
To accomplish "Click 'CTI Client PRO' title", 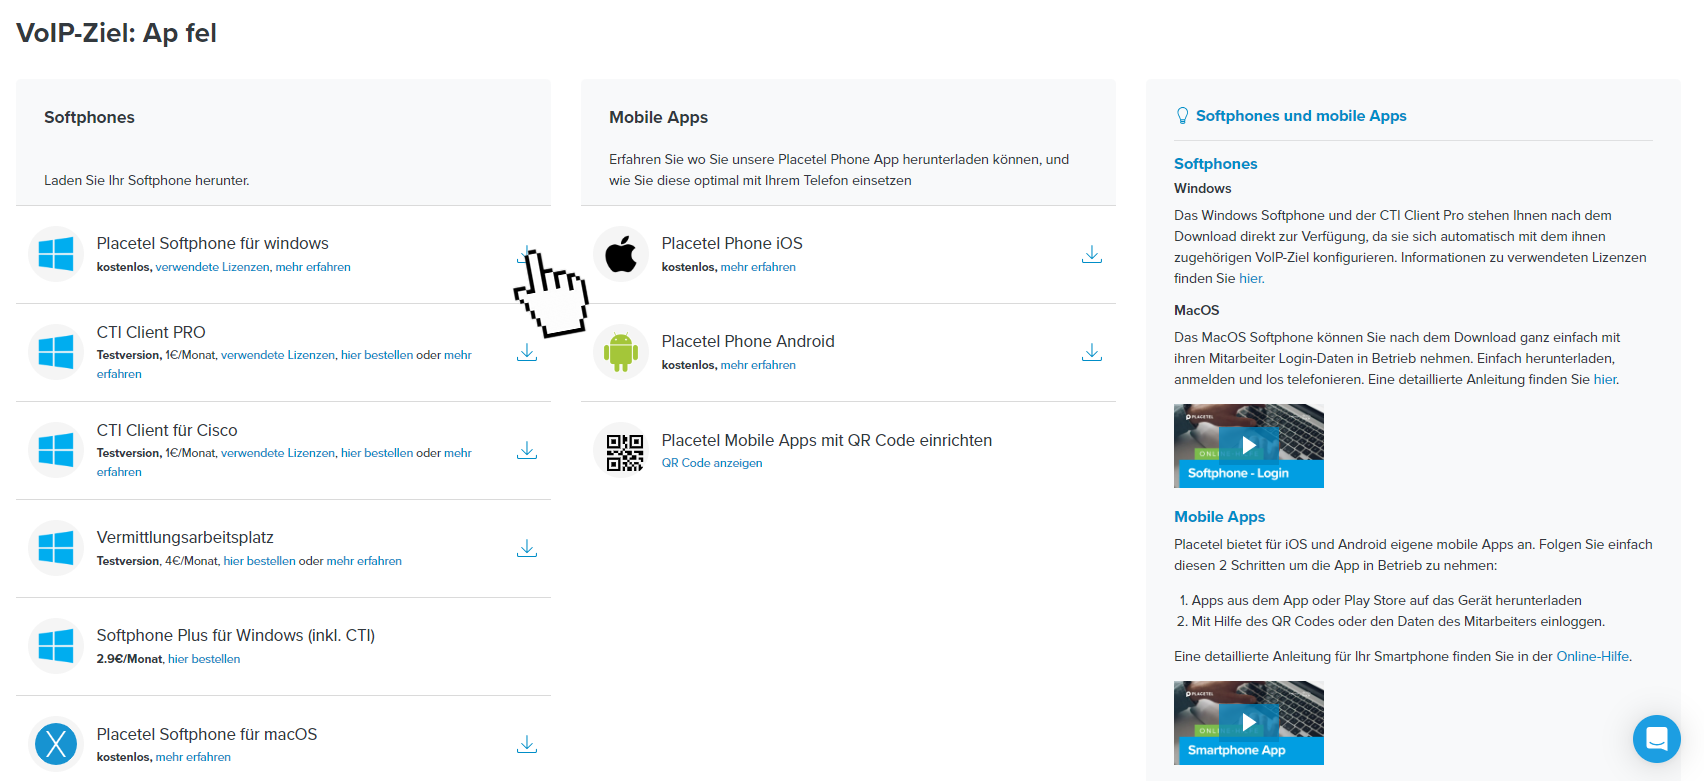I will pos(151,332).
